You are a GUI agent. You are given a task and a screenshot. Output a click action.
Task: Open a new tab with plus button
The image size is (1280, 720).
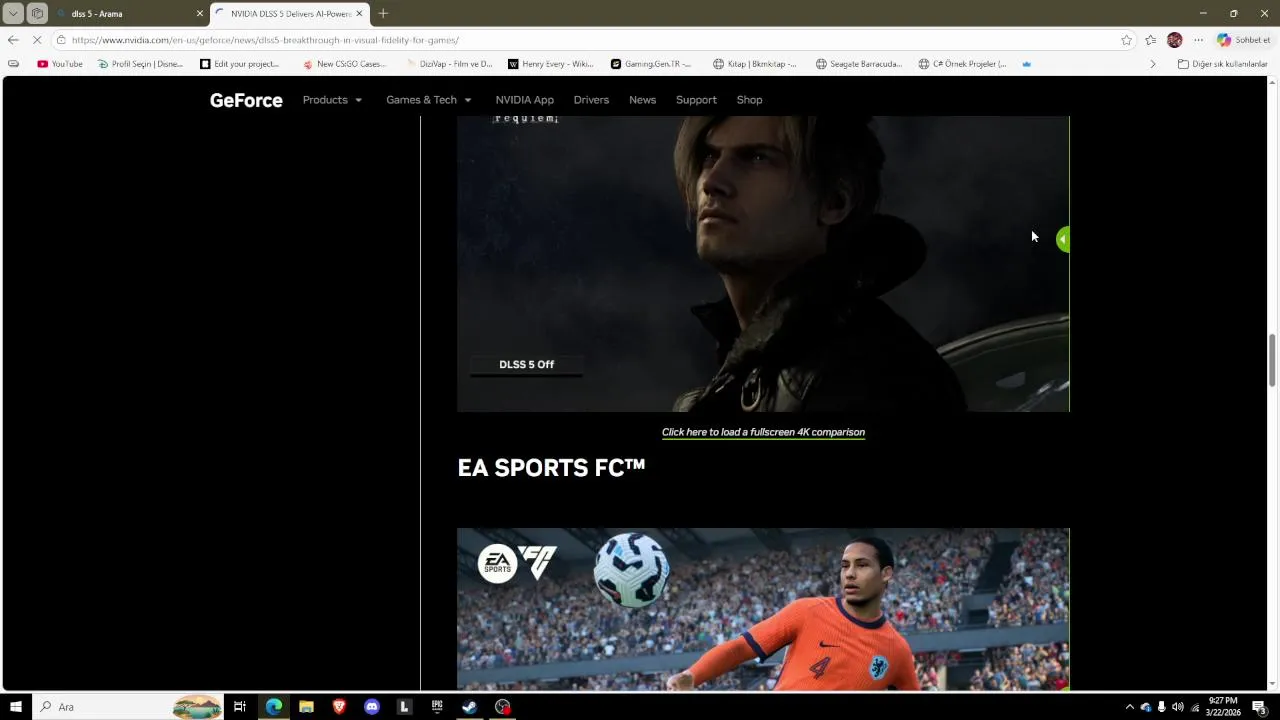[383, 14]
